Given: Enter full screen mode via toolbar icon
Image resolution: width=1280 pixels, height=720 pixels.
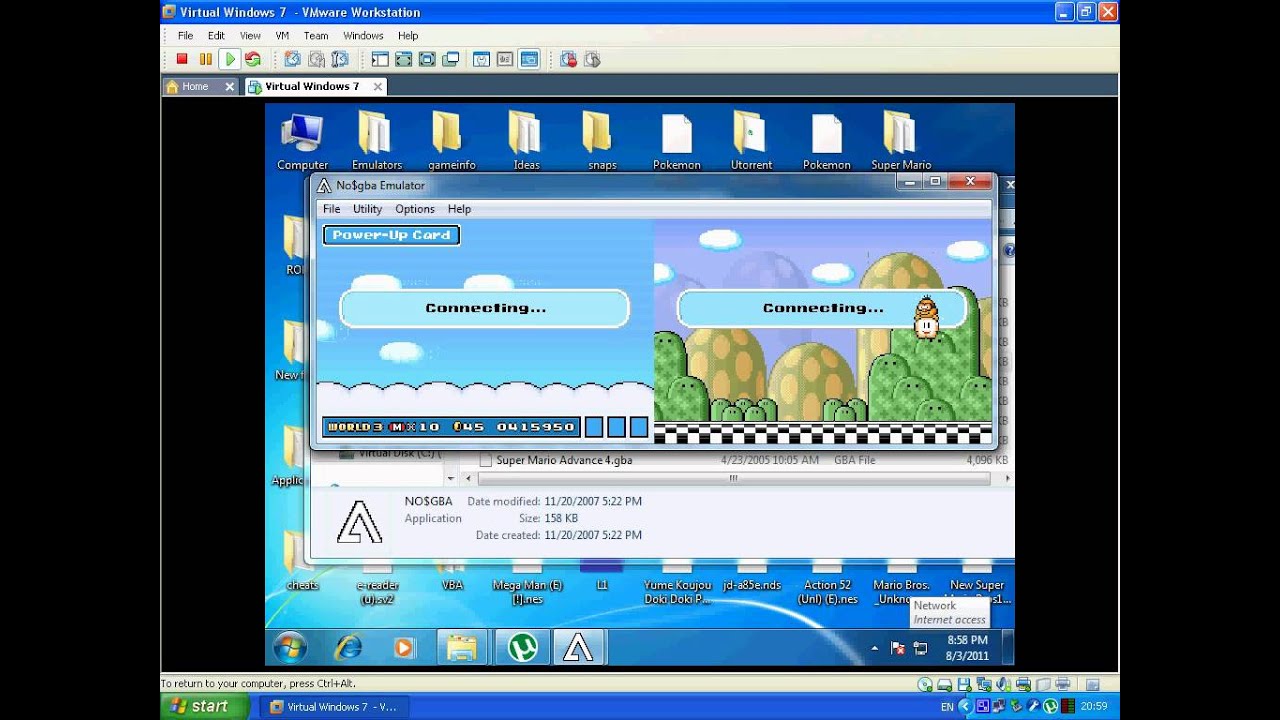Looking at the screenshot, I should coord(427,60).
